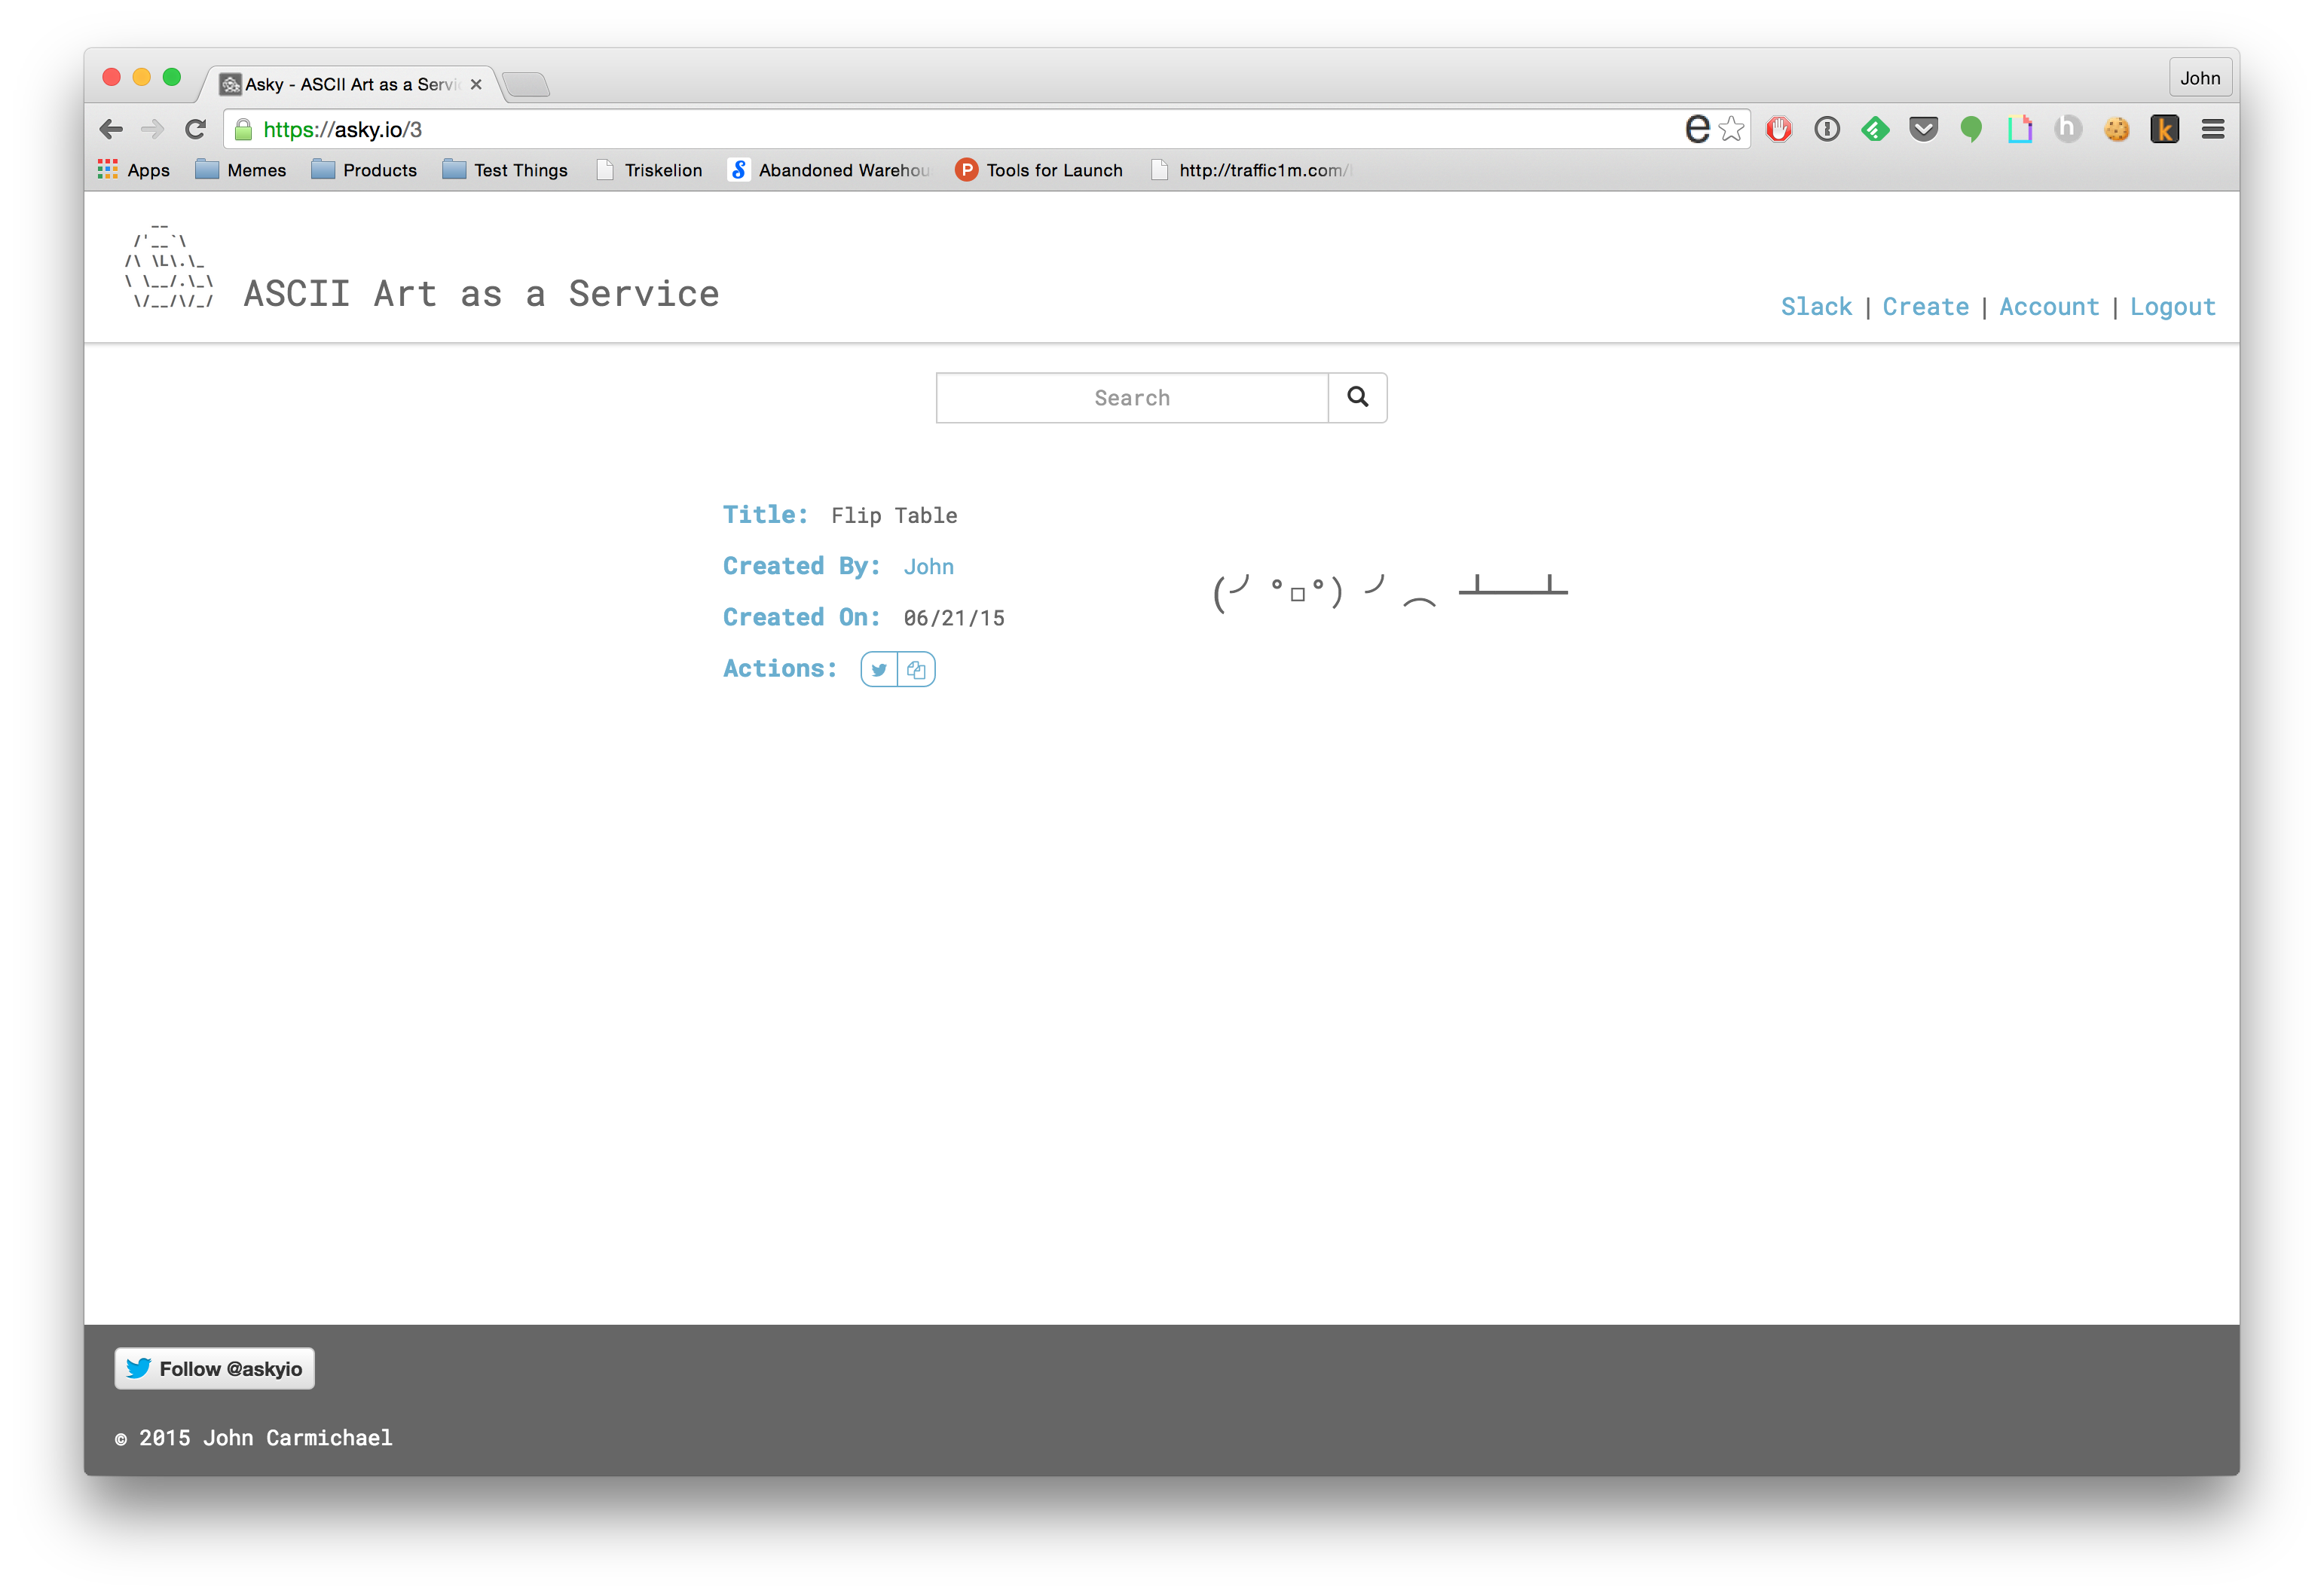Click into the Search input field
2324x1596 pixels.
[x=1131, y=398]
